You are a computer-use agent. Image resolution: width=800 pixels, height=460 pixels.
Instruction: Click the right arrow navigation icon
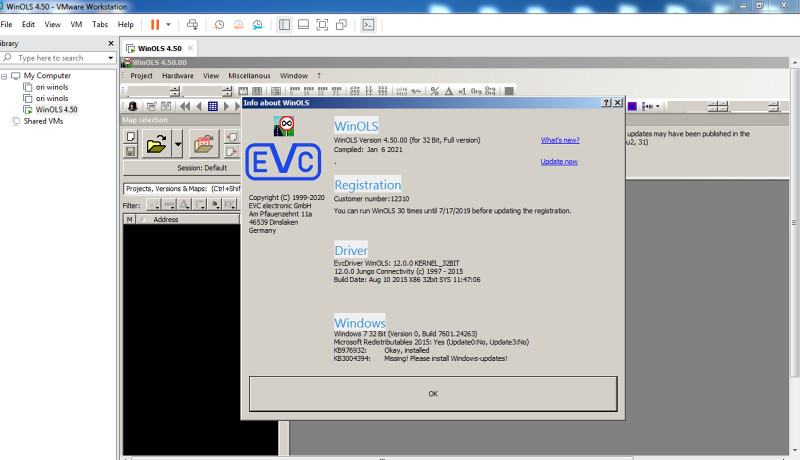[227, 106]
